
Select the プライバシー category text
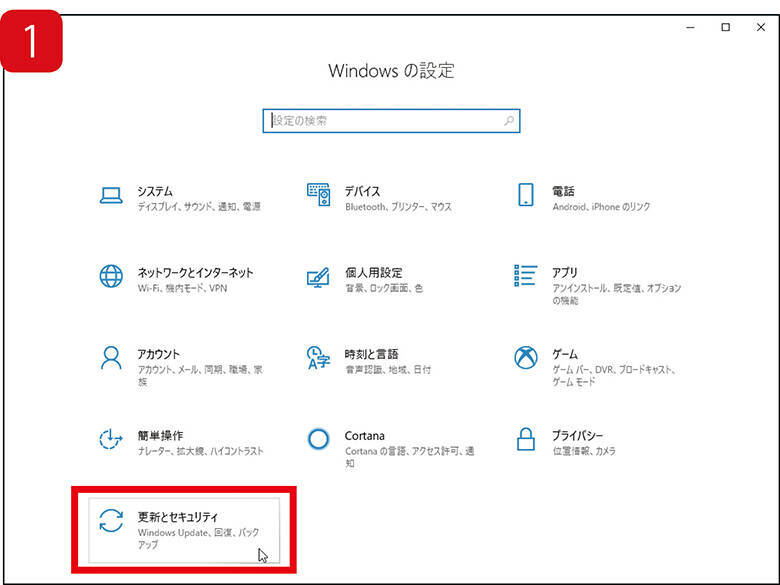[x=577, y=436]
